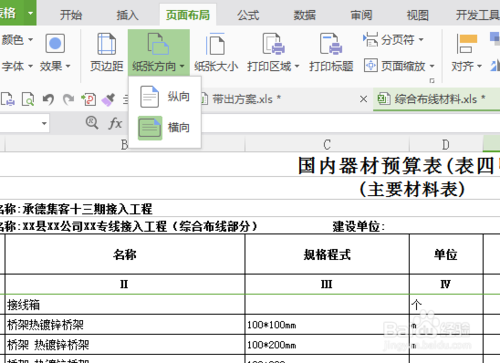The width and height of the screenshot is (500, 363).
Task: Redo the last action
Action: (69, 99)
